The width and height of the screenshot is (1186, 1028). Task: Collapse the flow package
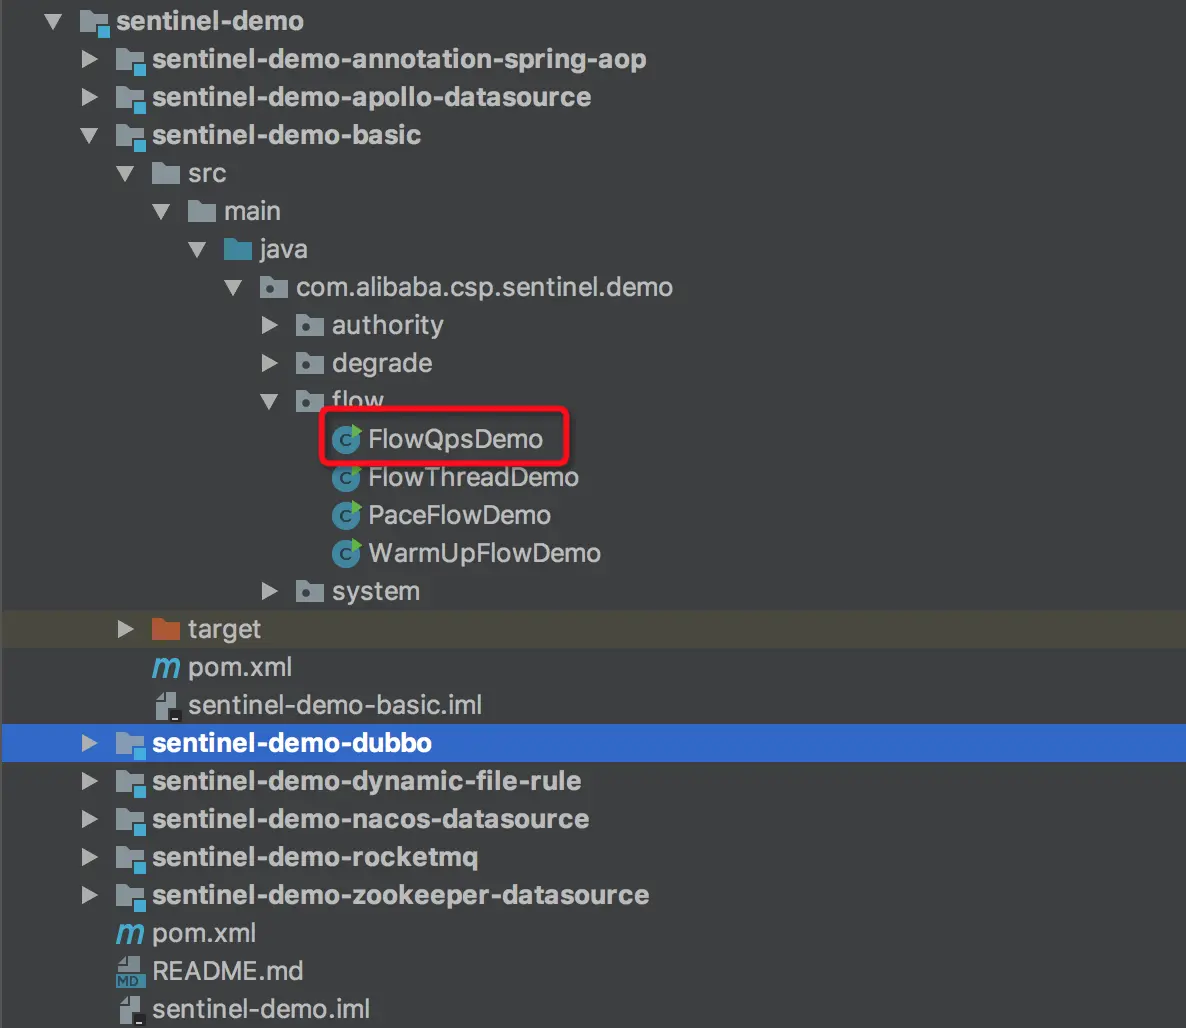(269, 400)
